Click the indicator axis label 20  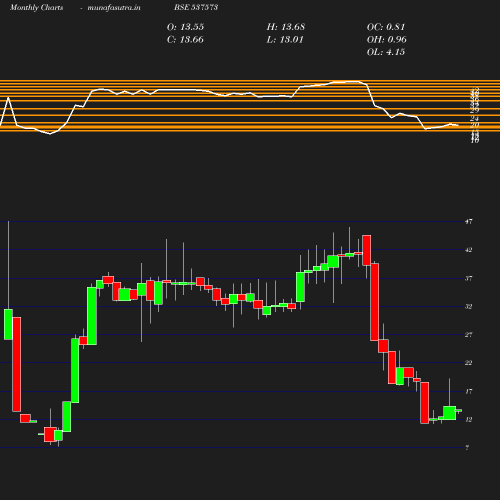click(x=474, y=125)
